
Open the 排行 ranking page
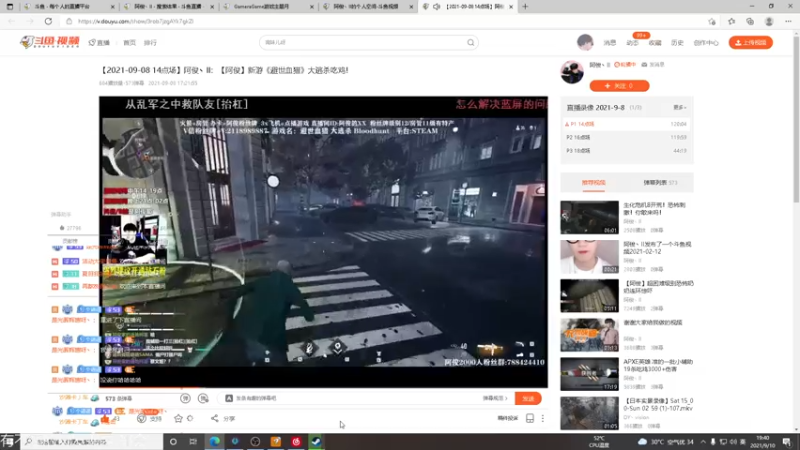[150, 43]
